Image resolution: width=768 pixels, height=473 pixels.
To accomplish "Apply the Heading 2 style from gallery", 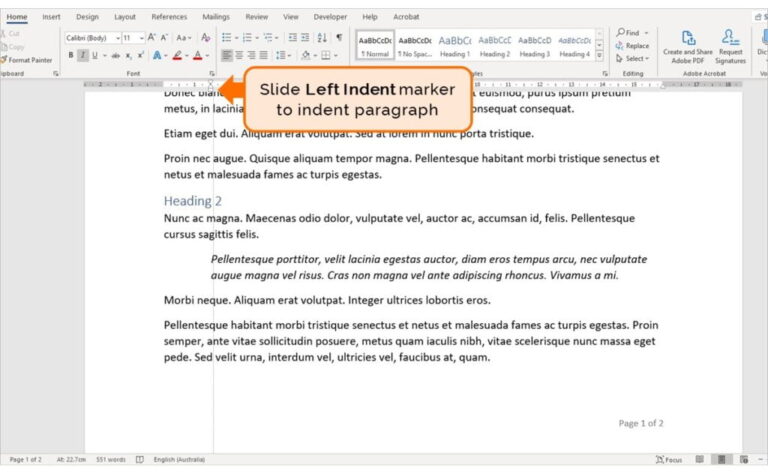I will (x=495, y=46).
